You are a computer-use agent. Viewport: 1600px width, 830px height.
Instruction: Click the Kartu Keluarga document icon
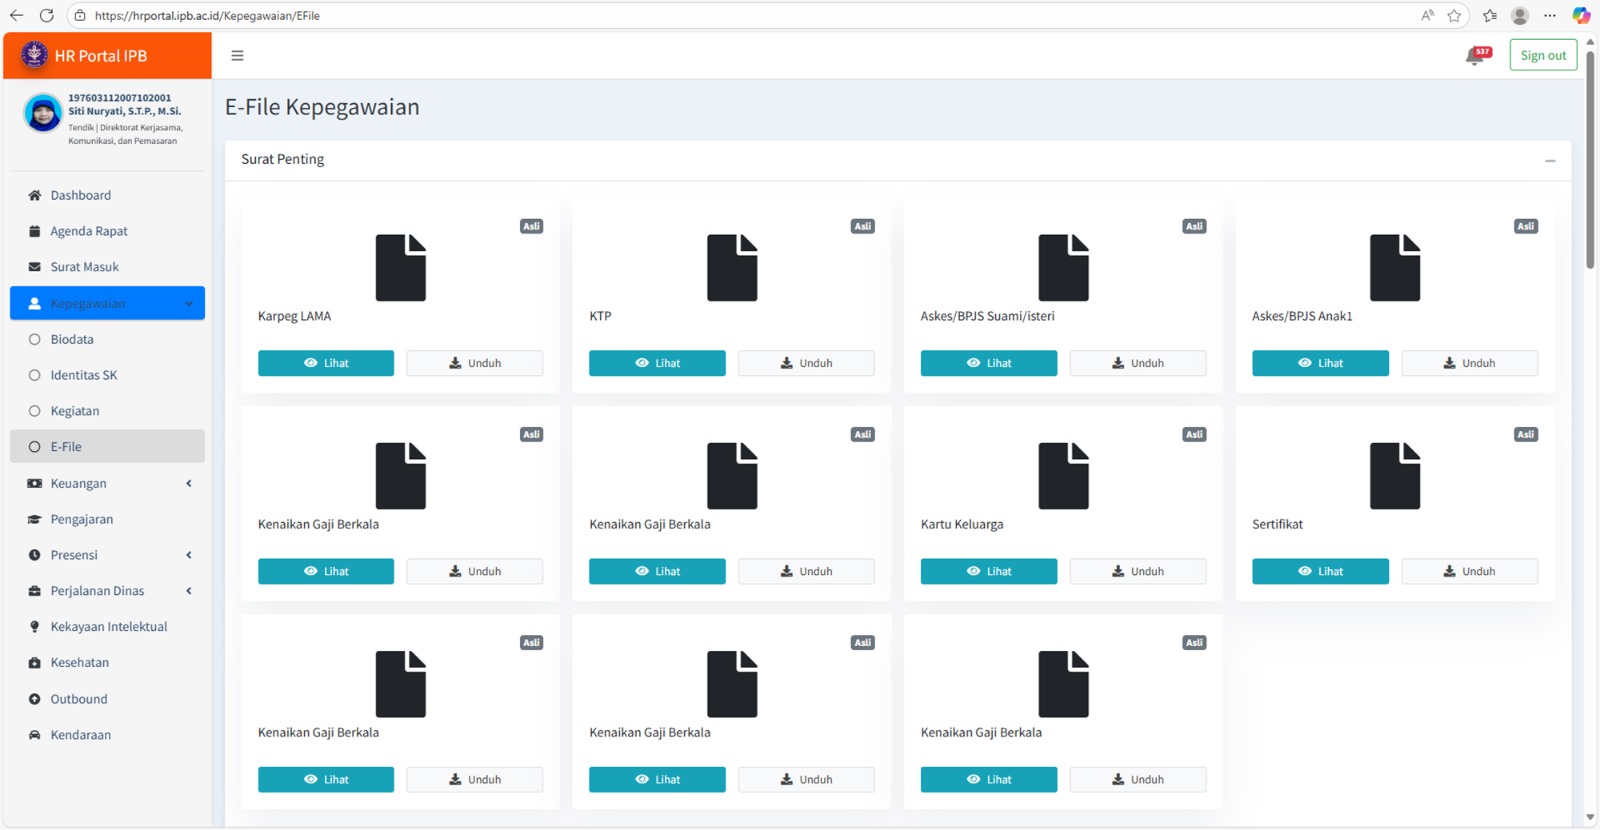pyautogui.click(x=1062, y=476)
